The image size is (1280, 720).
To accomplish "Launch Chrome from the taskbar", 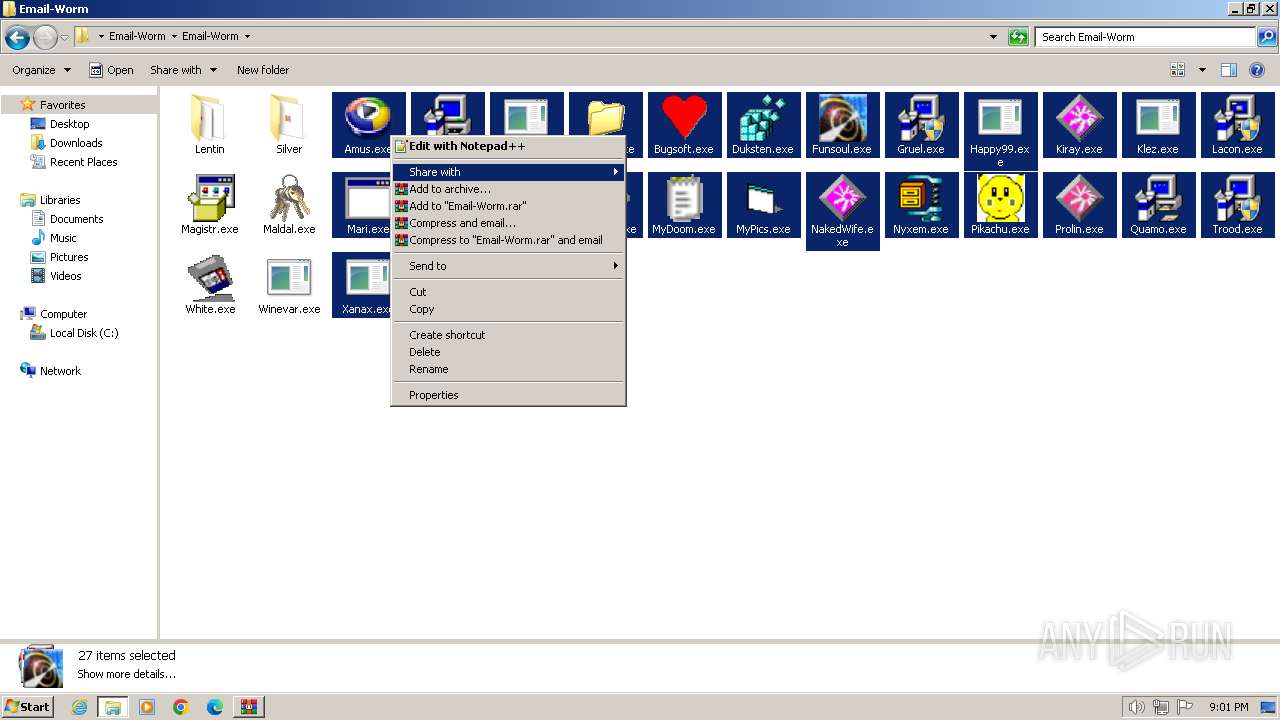I will (x=181, y=707).
